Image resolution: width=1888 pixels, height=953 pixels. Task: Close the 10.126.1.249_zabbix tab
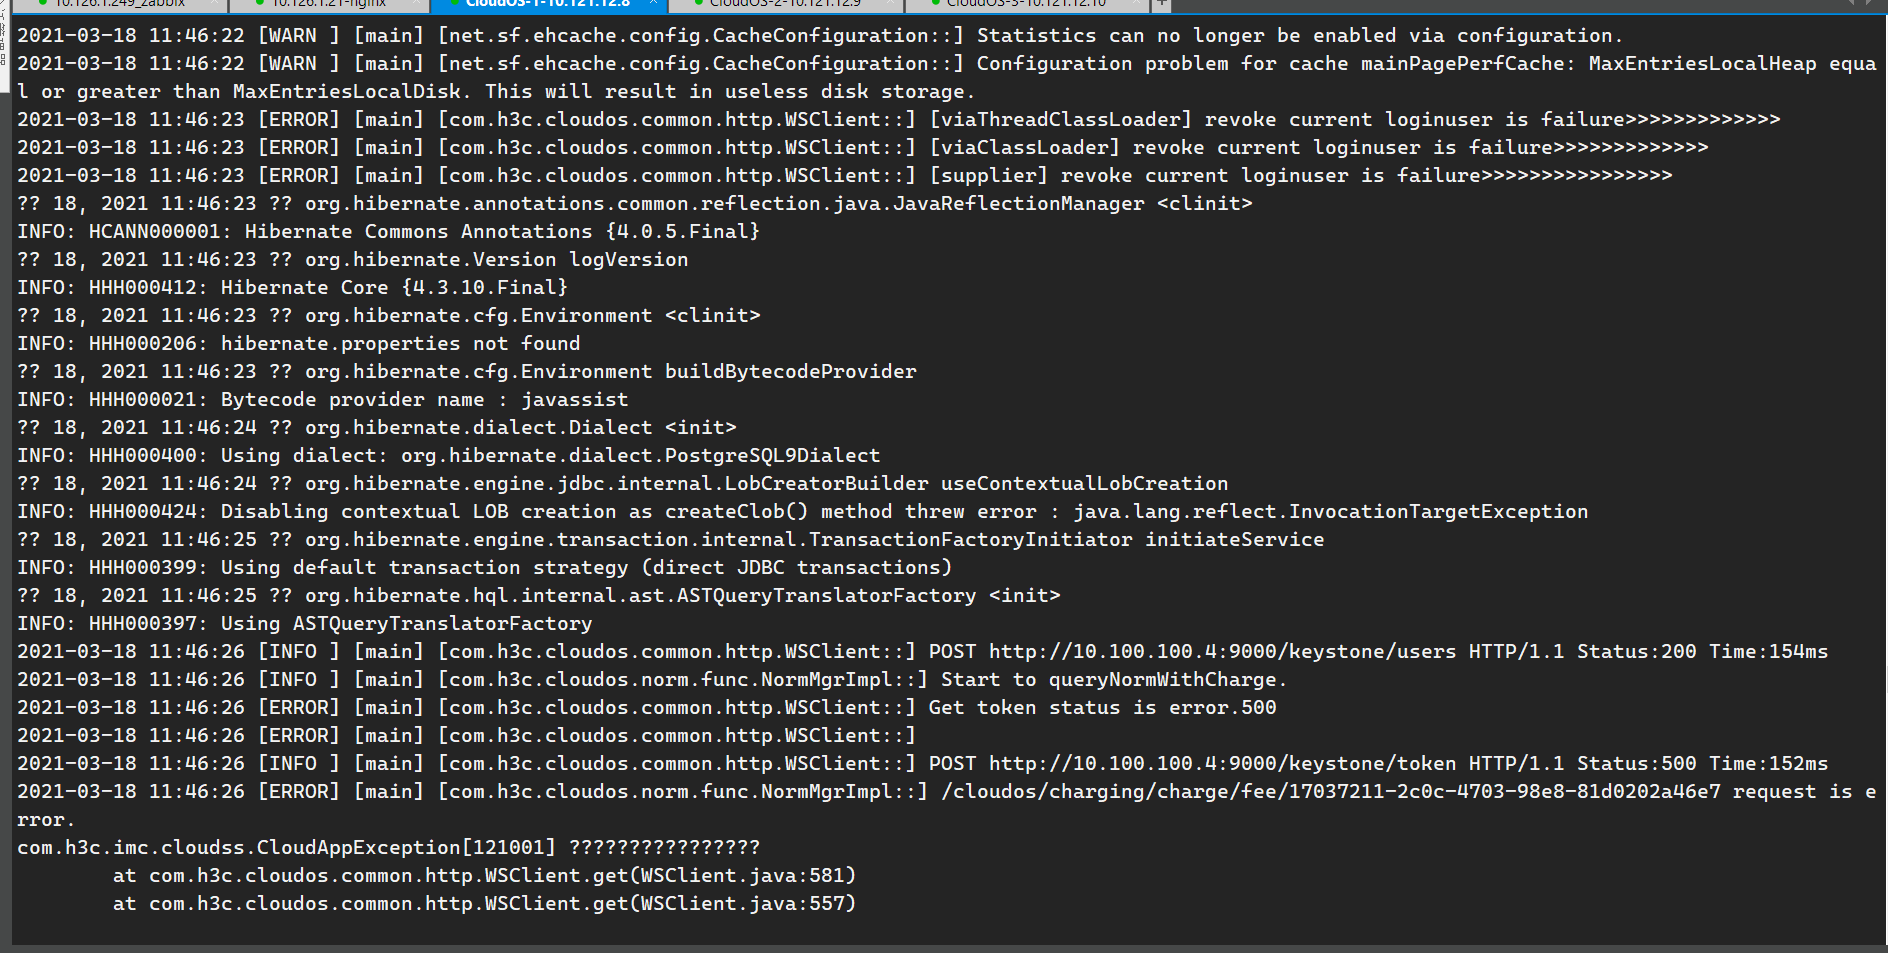click(213, 4)
